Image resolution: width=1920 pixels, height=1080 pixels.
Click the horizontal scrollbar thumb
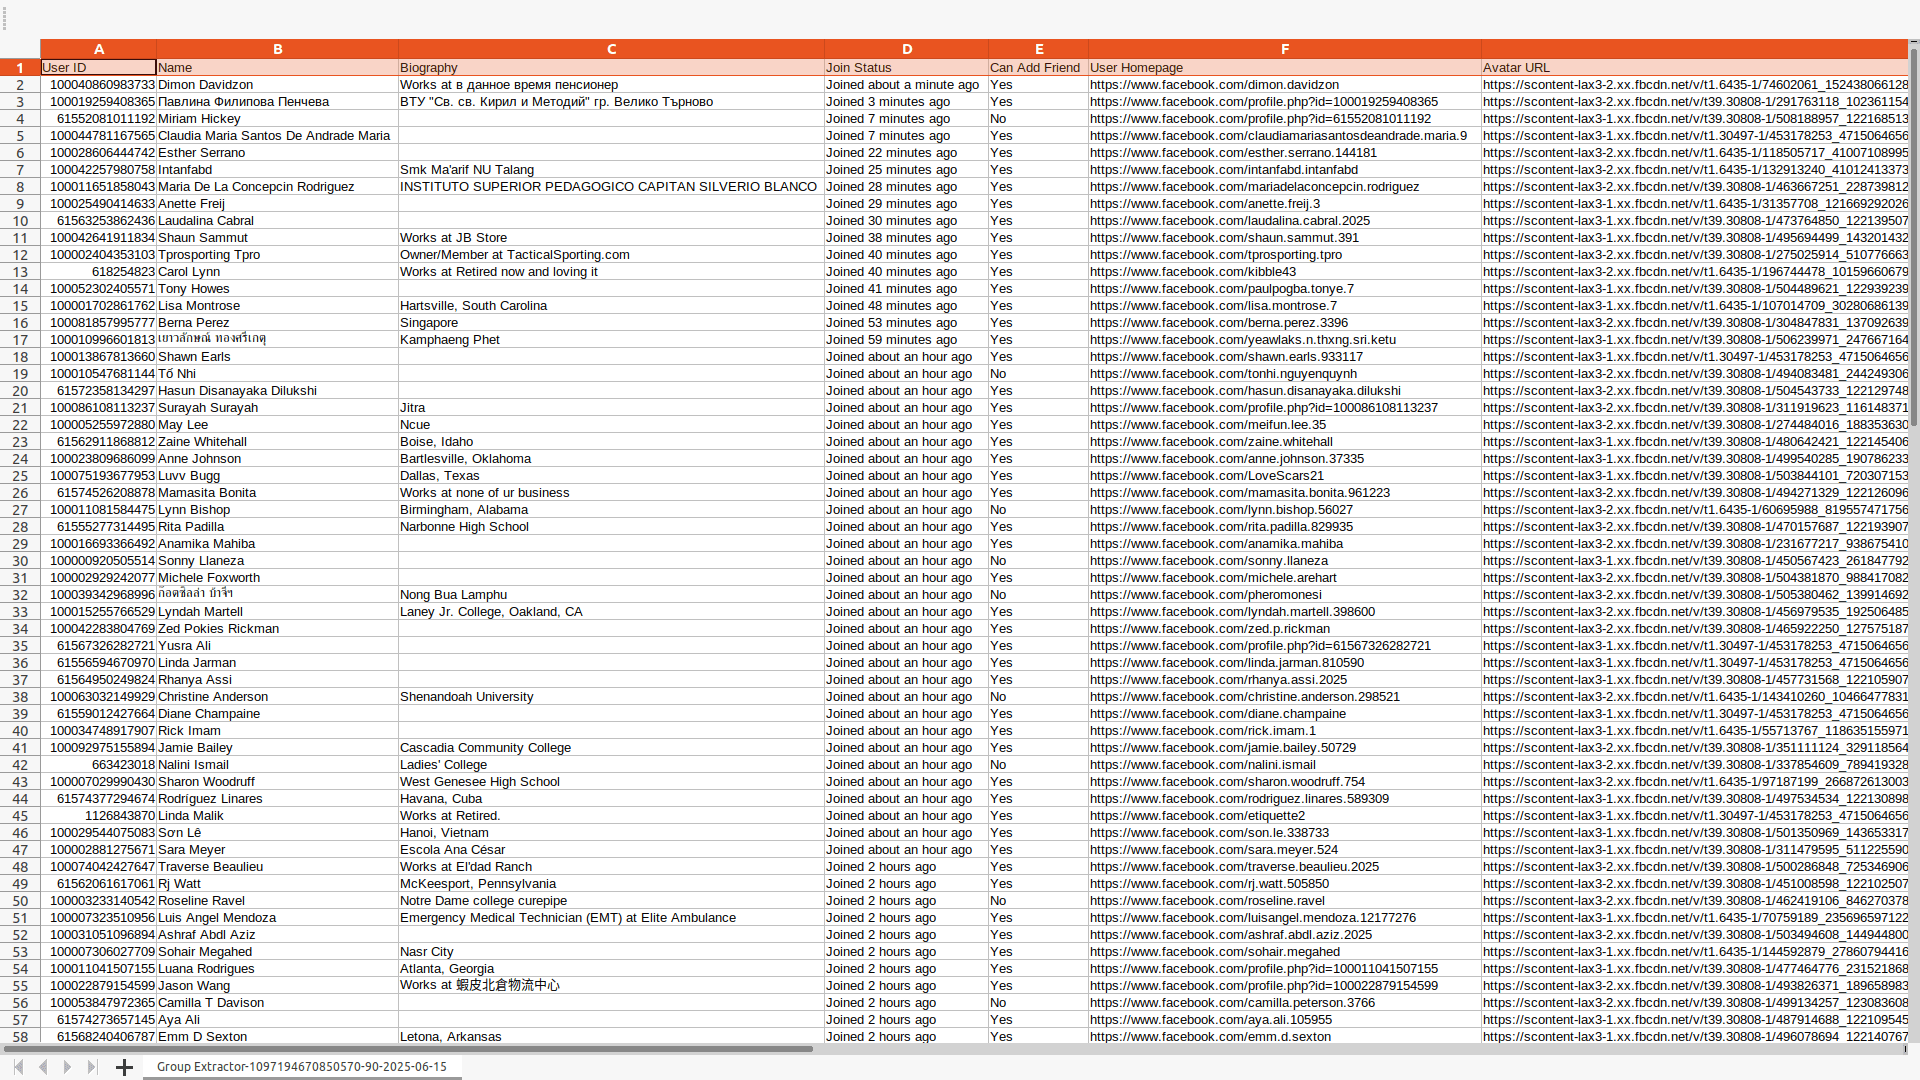(408, 1049)
